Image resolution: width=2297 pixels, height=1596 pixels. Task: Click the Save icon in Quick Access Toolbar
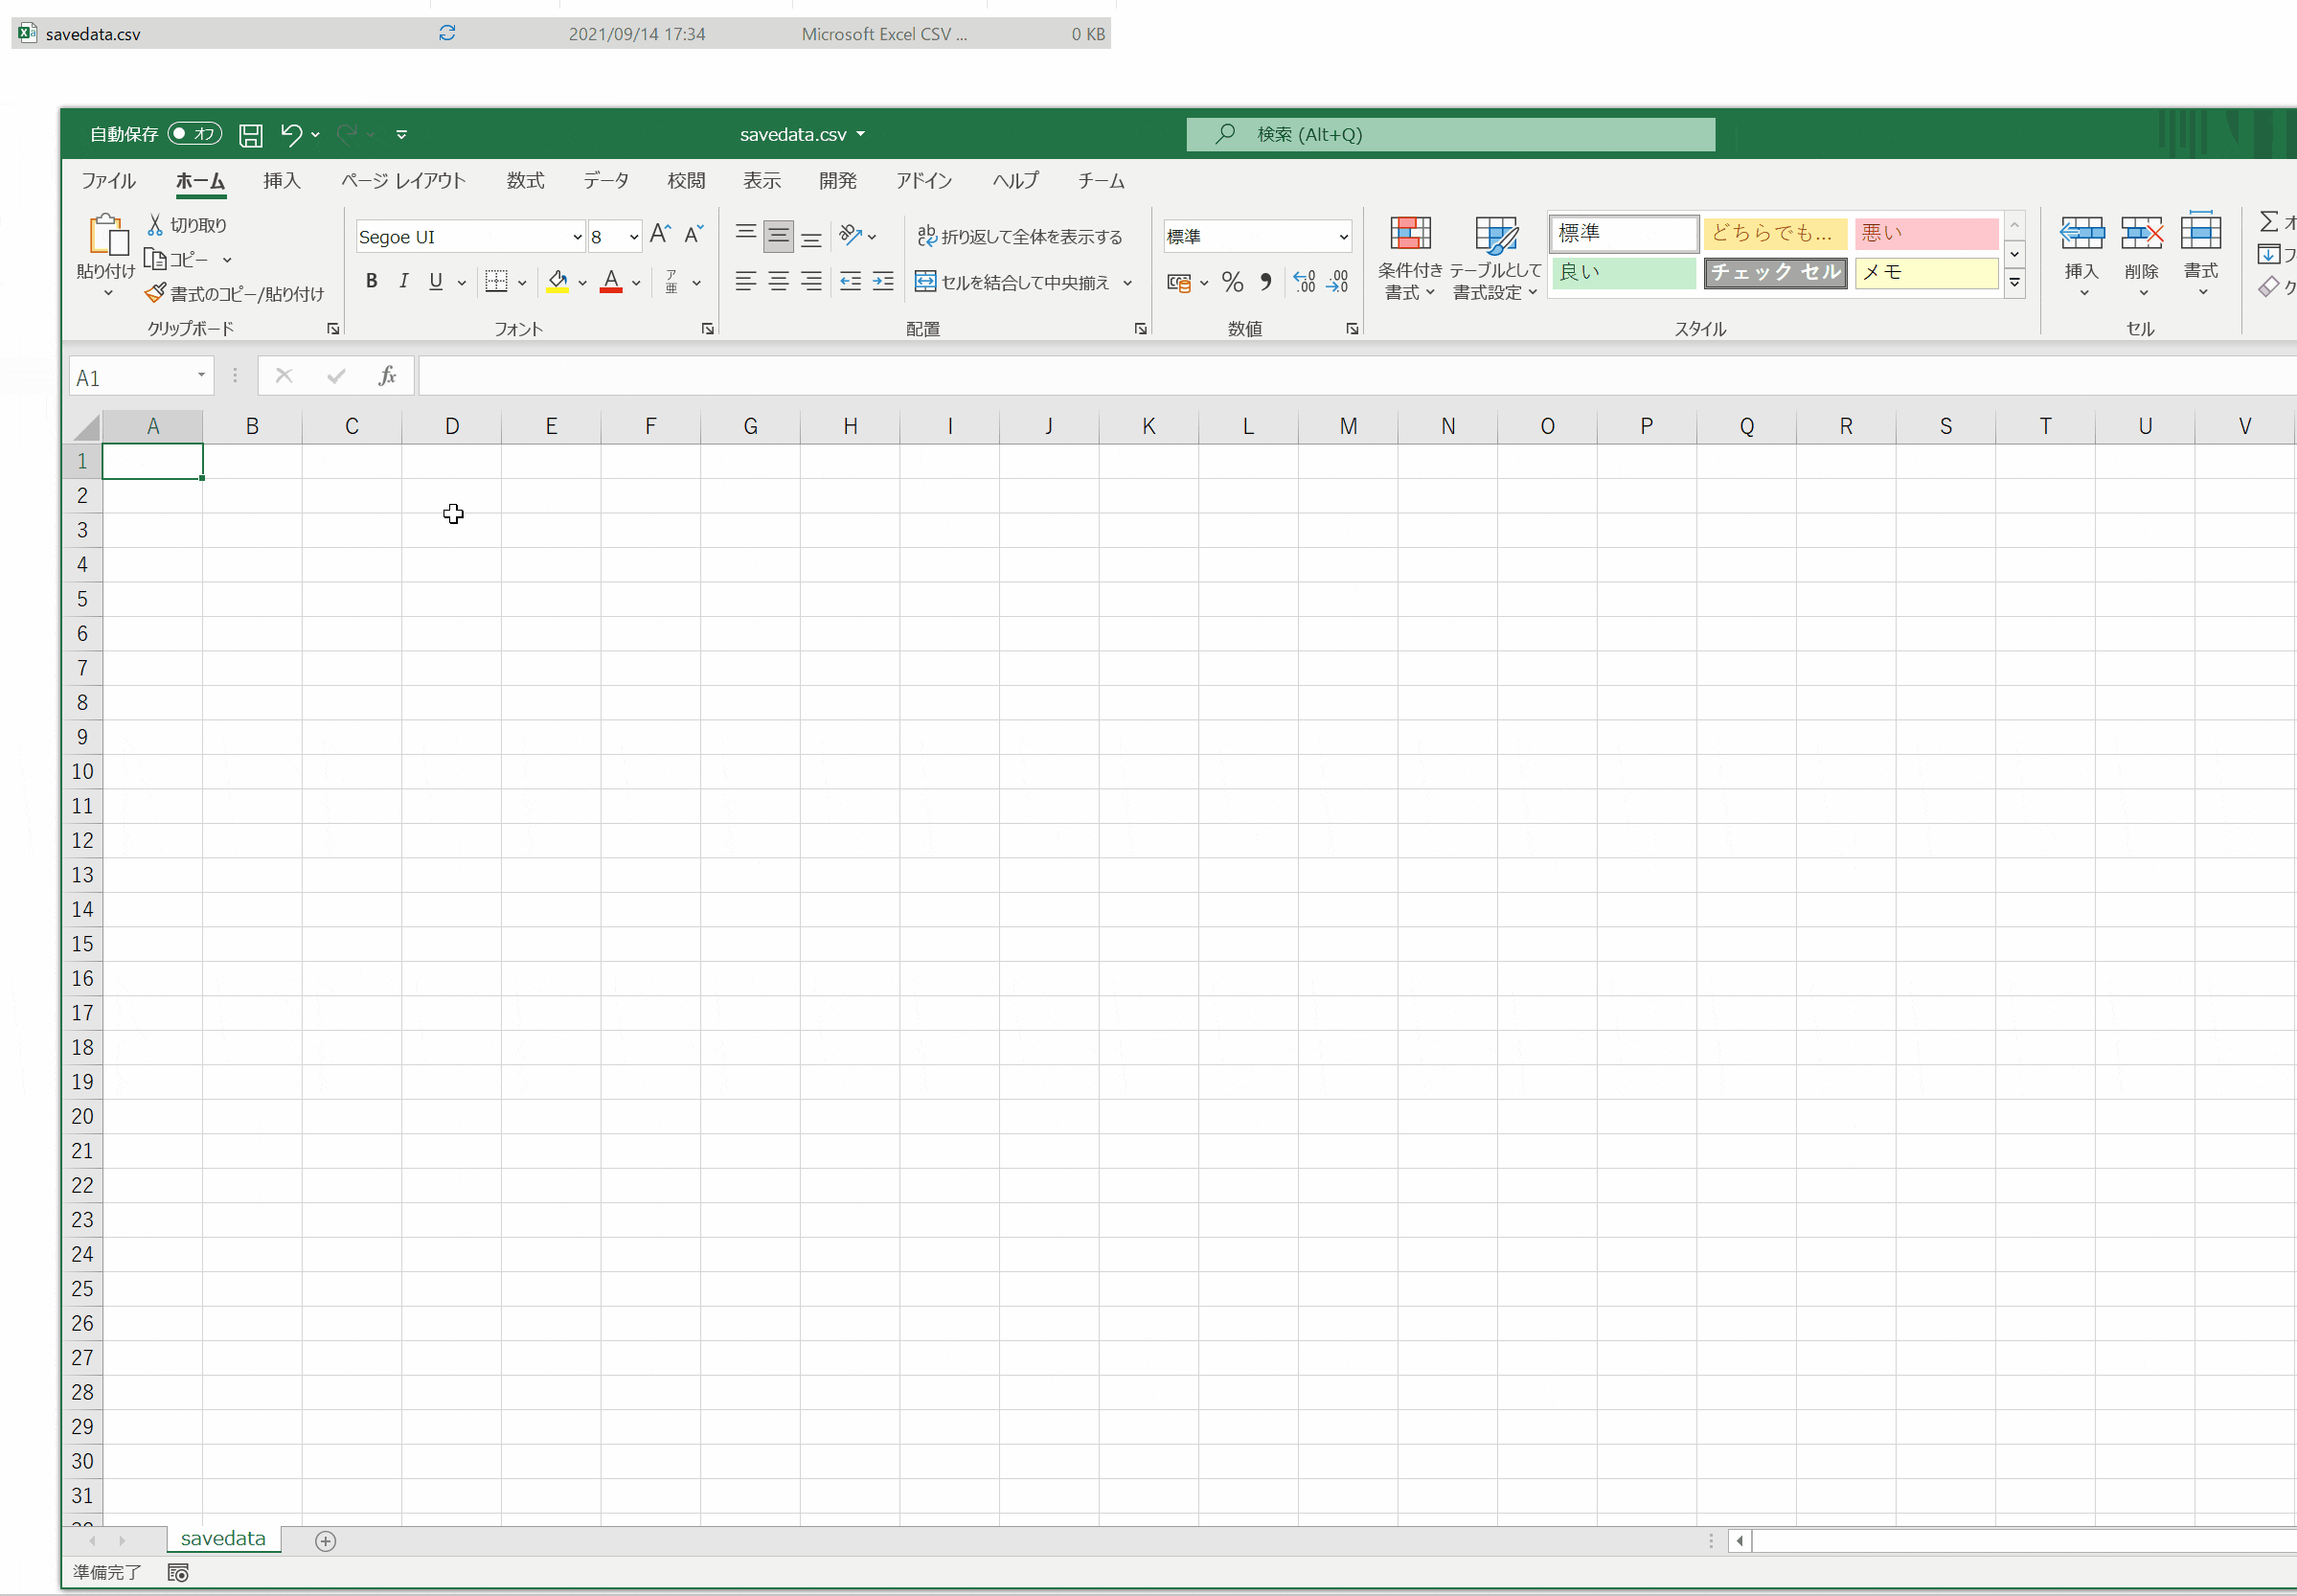click(x=250, y=133)
